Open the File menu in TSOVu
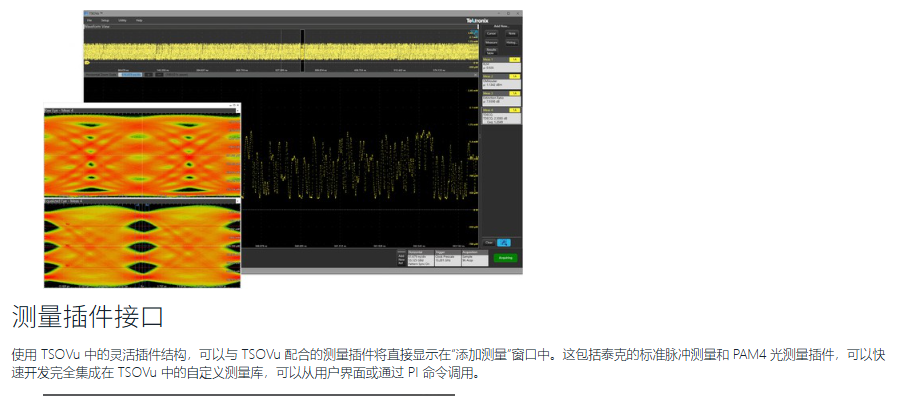This screenshot has width=904, height=396. click(x=89, y=20)
